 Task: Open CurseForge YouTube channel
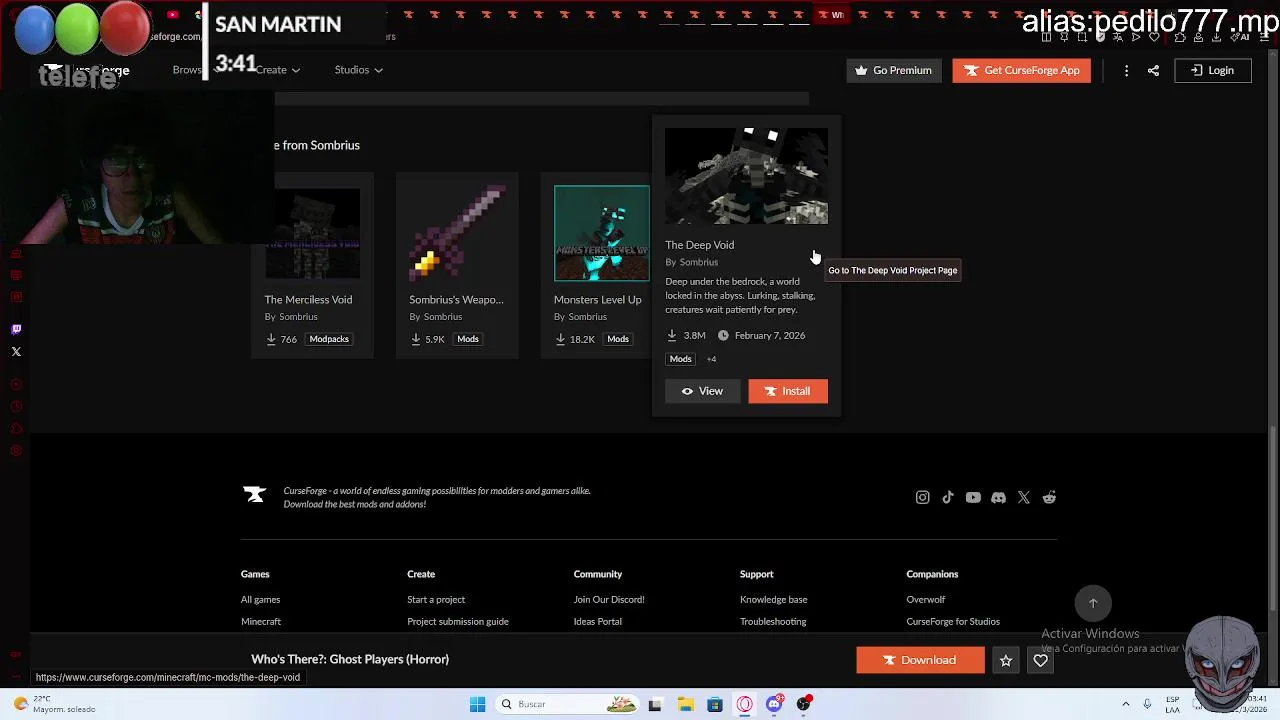point(973,497)
